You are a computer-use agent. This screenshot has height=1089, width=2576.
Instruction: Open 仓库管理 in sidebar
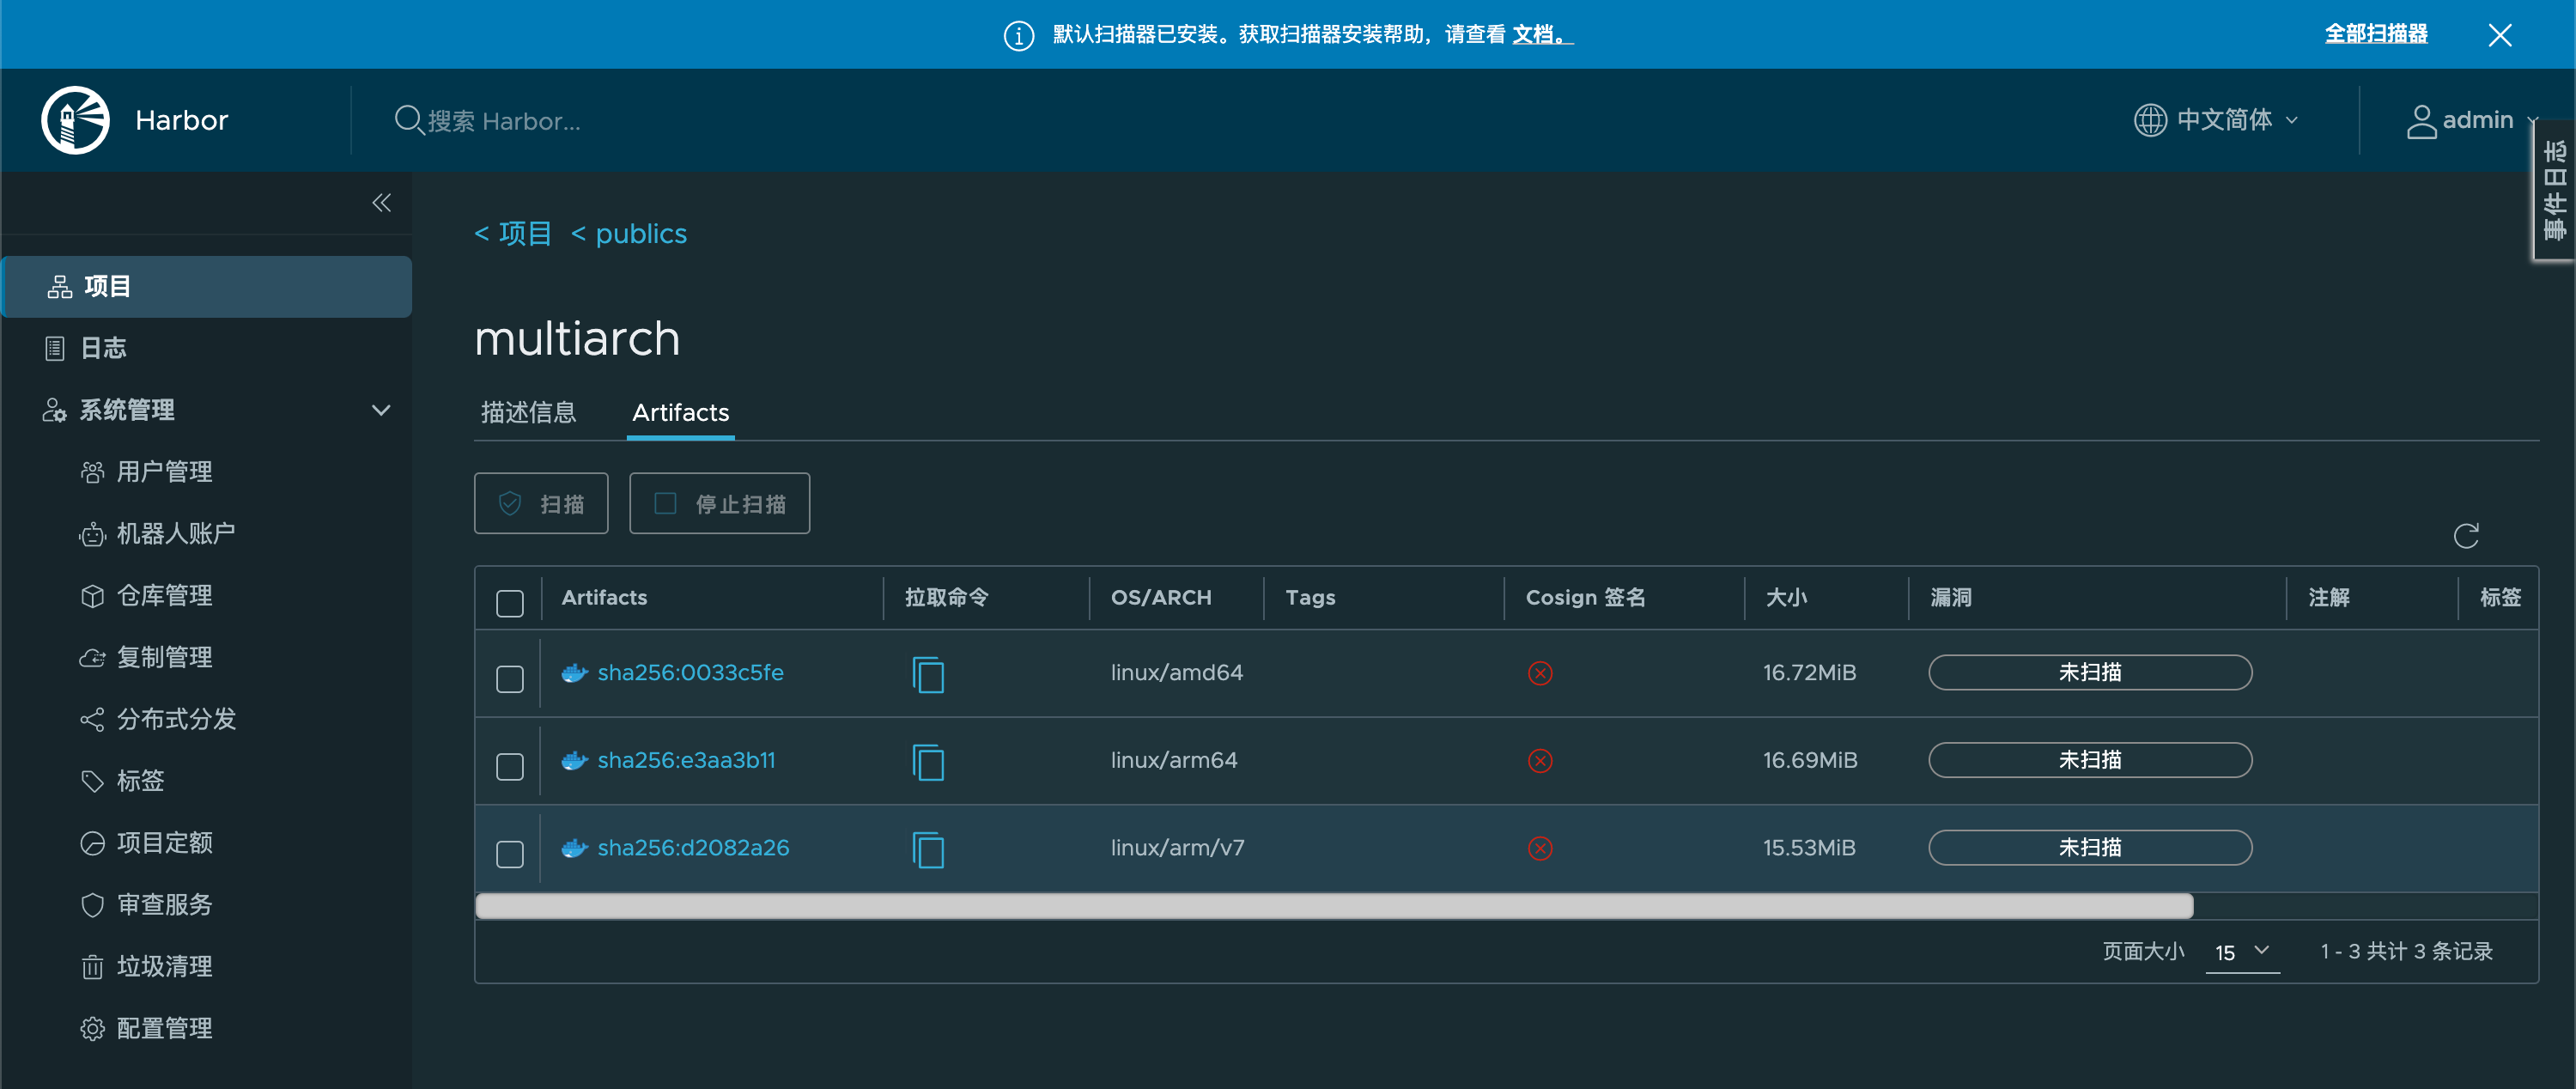pos(164,595)
